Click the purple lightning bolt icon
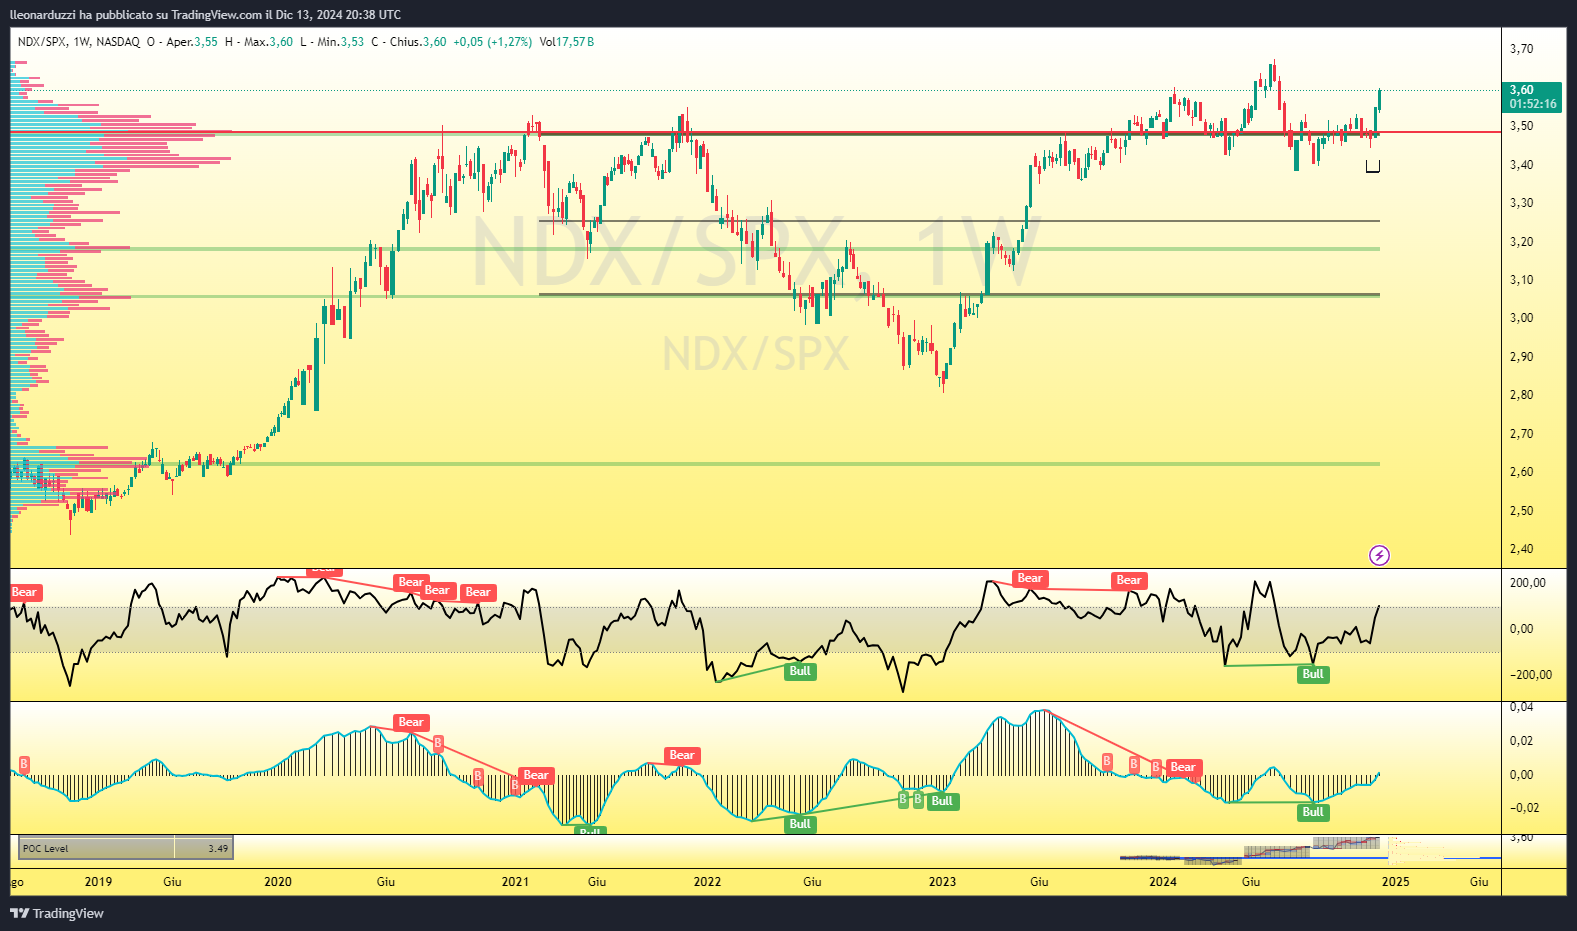Image resolution: width=1577 pixels, height=931 pixels. point(1379,555)
